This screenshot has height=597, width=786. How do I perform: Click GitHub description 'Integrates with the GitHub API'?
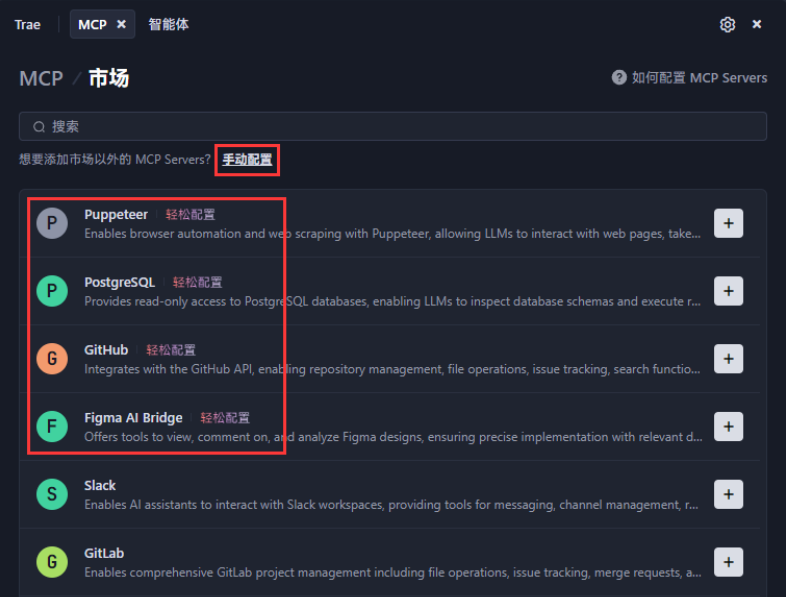click(x=392, y=369)
